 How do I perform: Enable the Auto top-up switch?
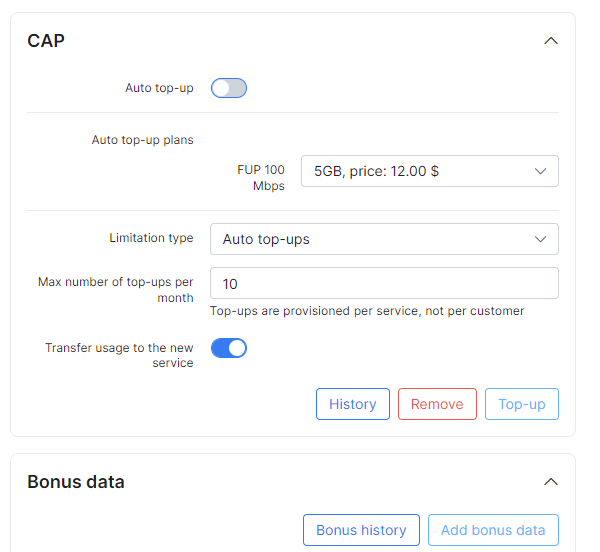229,88
